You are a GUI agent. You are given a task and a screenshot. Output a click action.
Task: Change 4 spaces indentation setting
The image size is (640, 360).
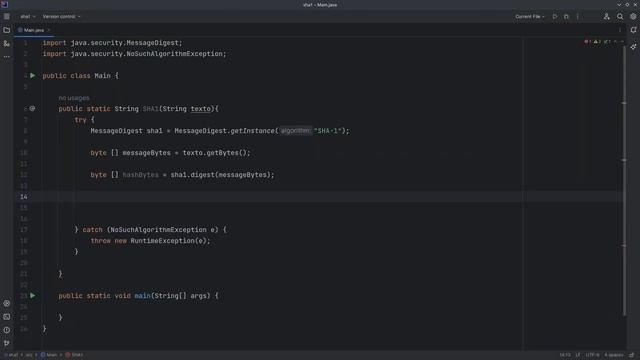coord(614,355)
